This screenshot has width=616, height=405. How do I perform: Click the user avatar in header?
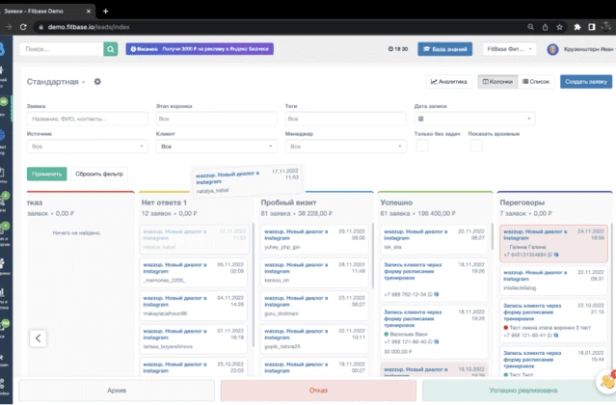[553, 49]
